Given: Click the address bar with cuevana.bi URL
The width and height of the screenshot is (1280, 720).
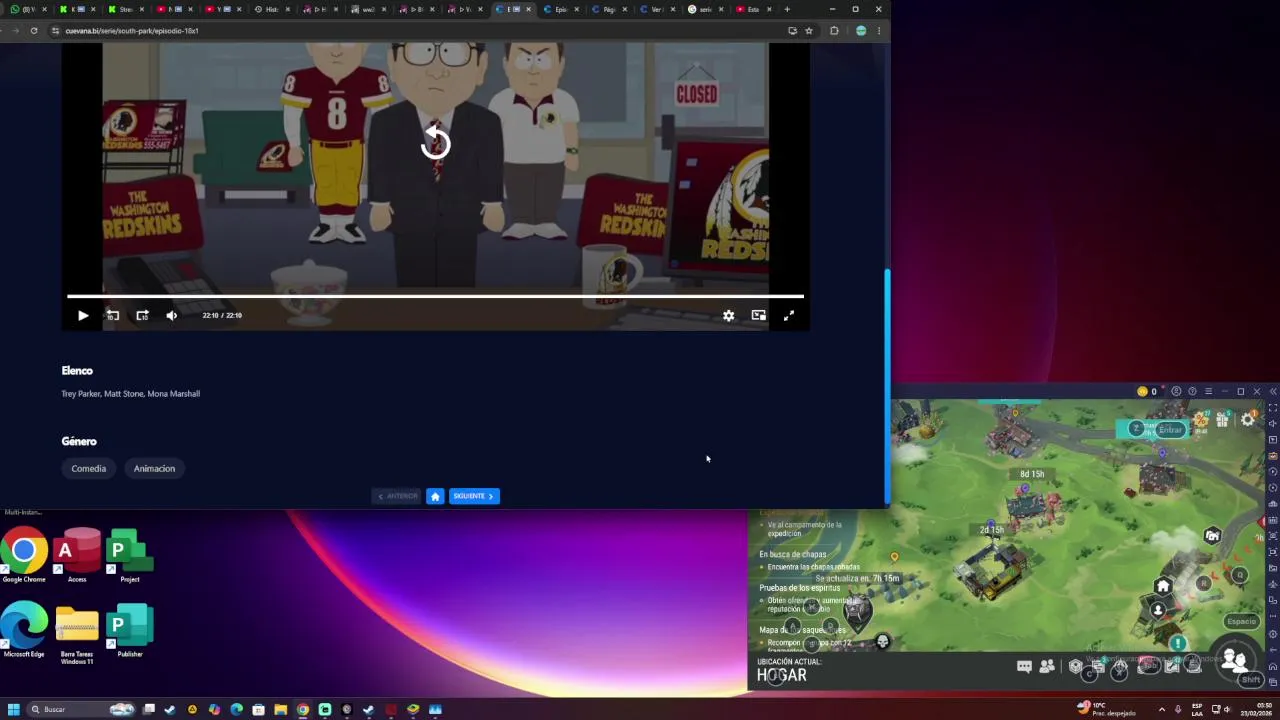Looking at the screenshot, I should 420,31.
